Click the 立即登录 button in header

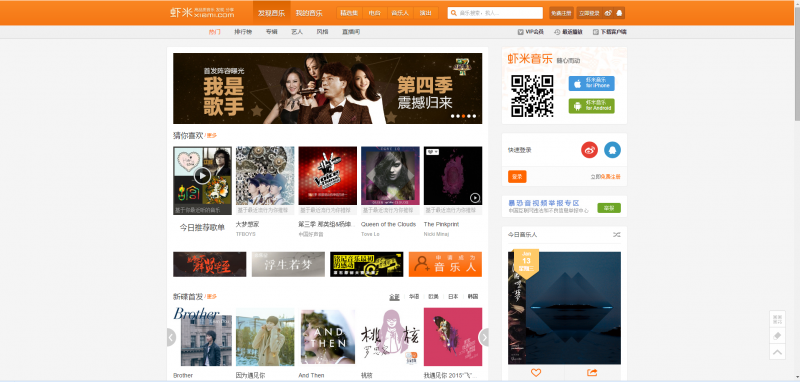click(590, 13)
